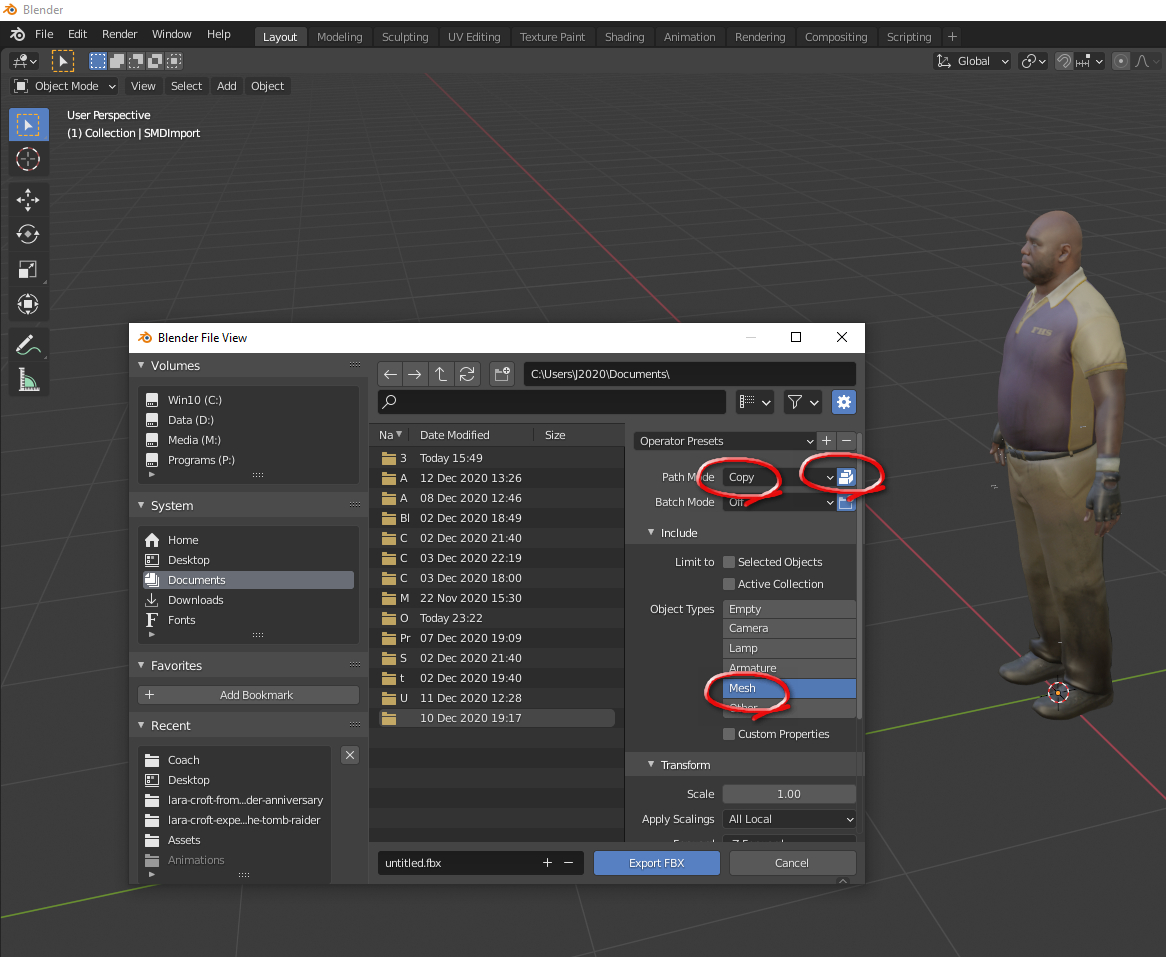Switch to the Modeling workspace tab
This screenshot has height=957, width=1166.
coord(339,37)
